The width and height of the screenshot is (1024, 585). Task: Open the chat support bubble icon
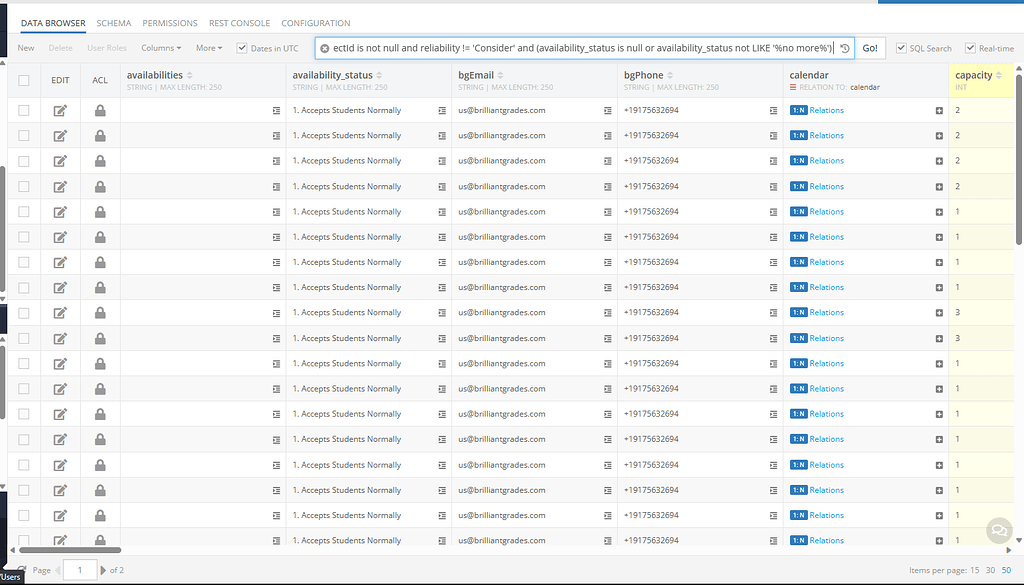pos(998,530)
